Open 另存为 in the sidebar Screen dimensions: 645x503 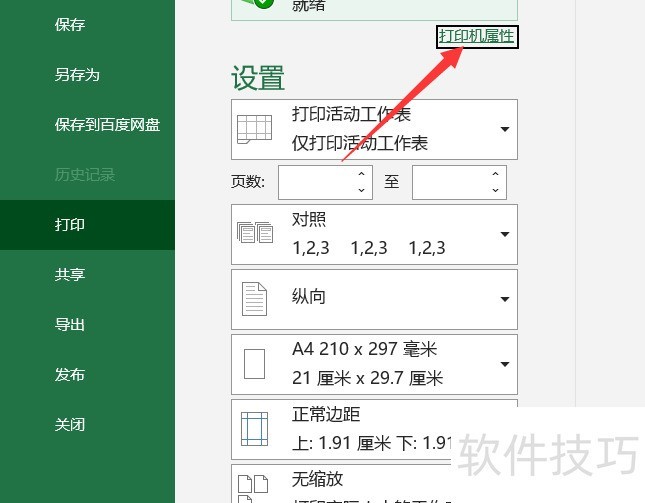click(77, 75)
